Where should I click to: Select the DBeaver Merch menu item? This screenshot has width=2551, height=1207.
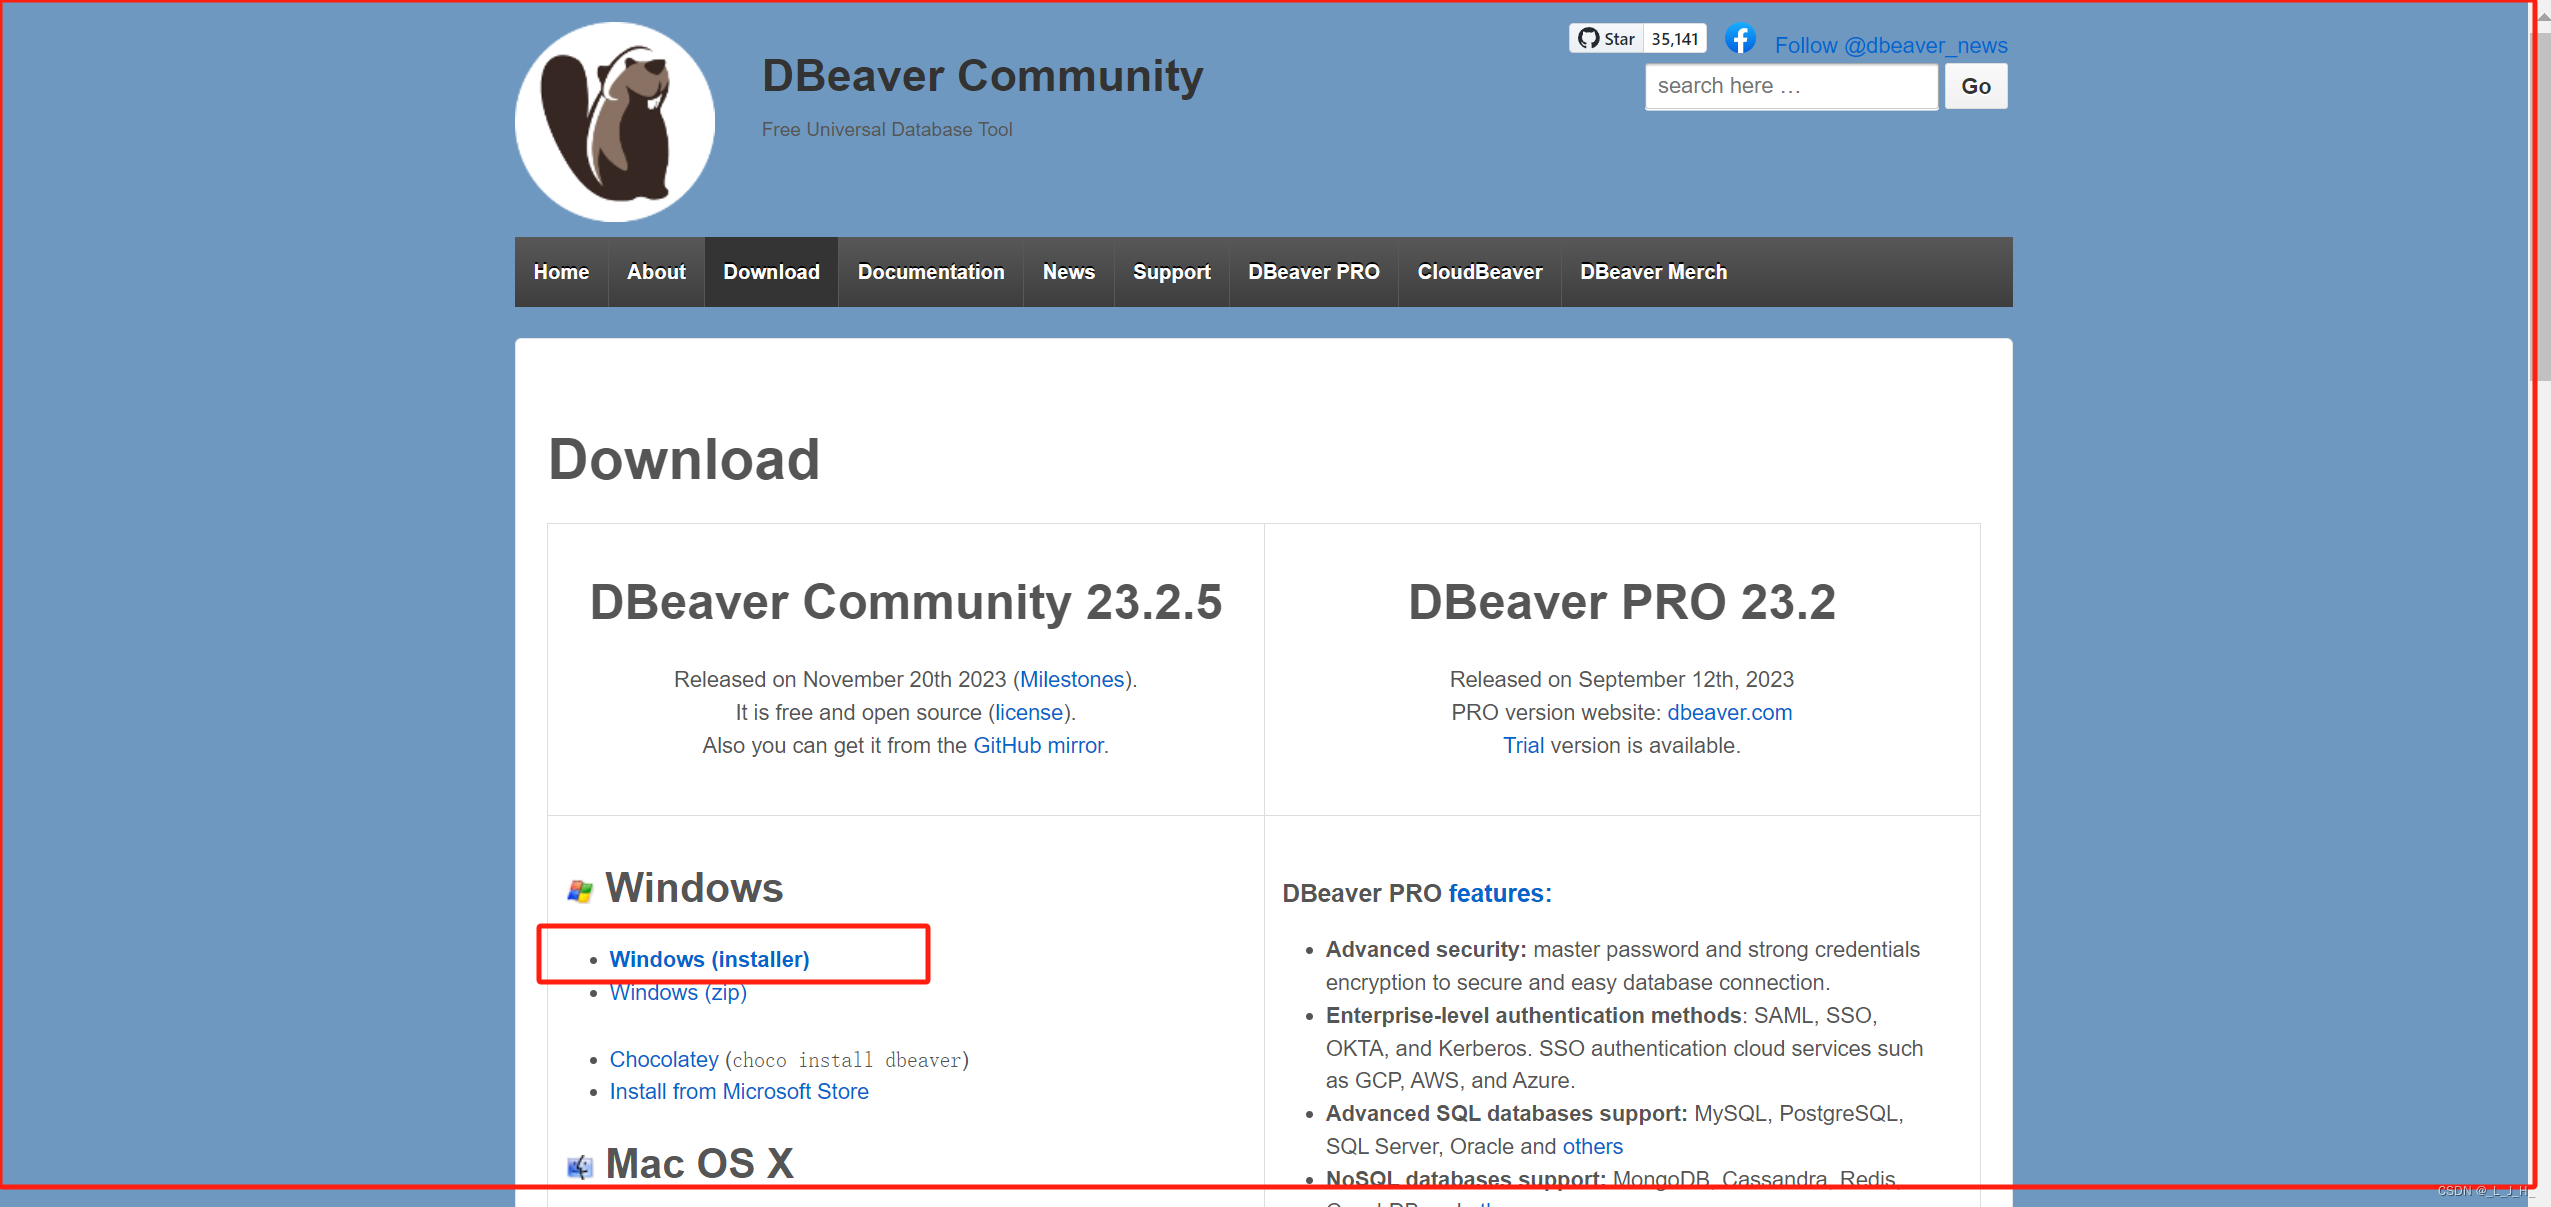(x=1653, y=272)
